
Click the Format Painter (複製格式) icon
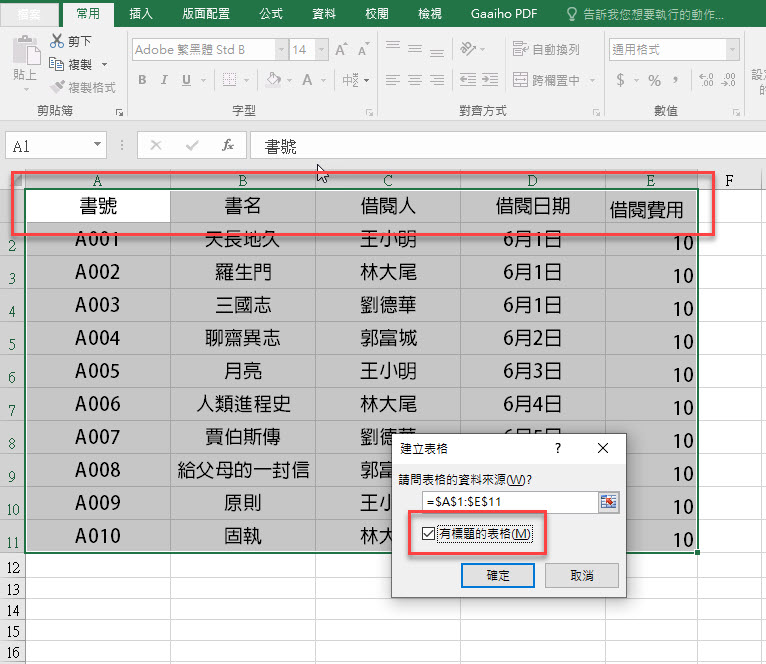[57, 88]
